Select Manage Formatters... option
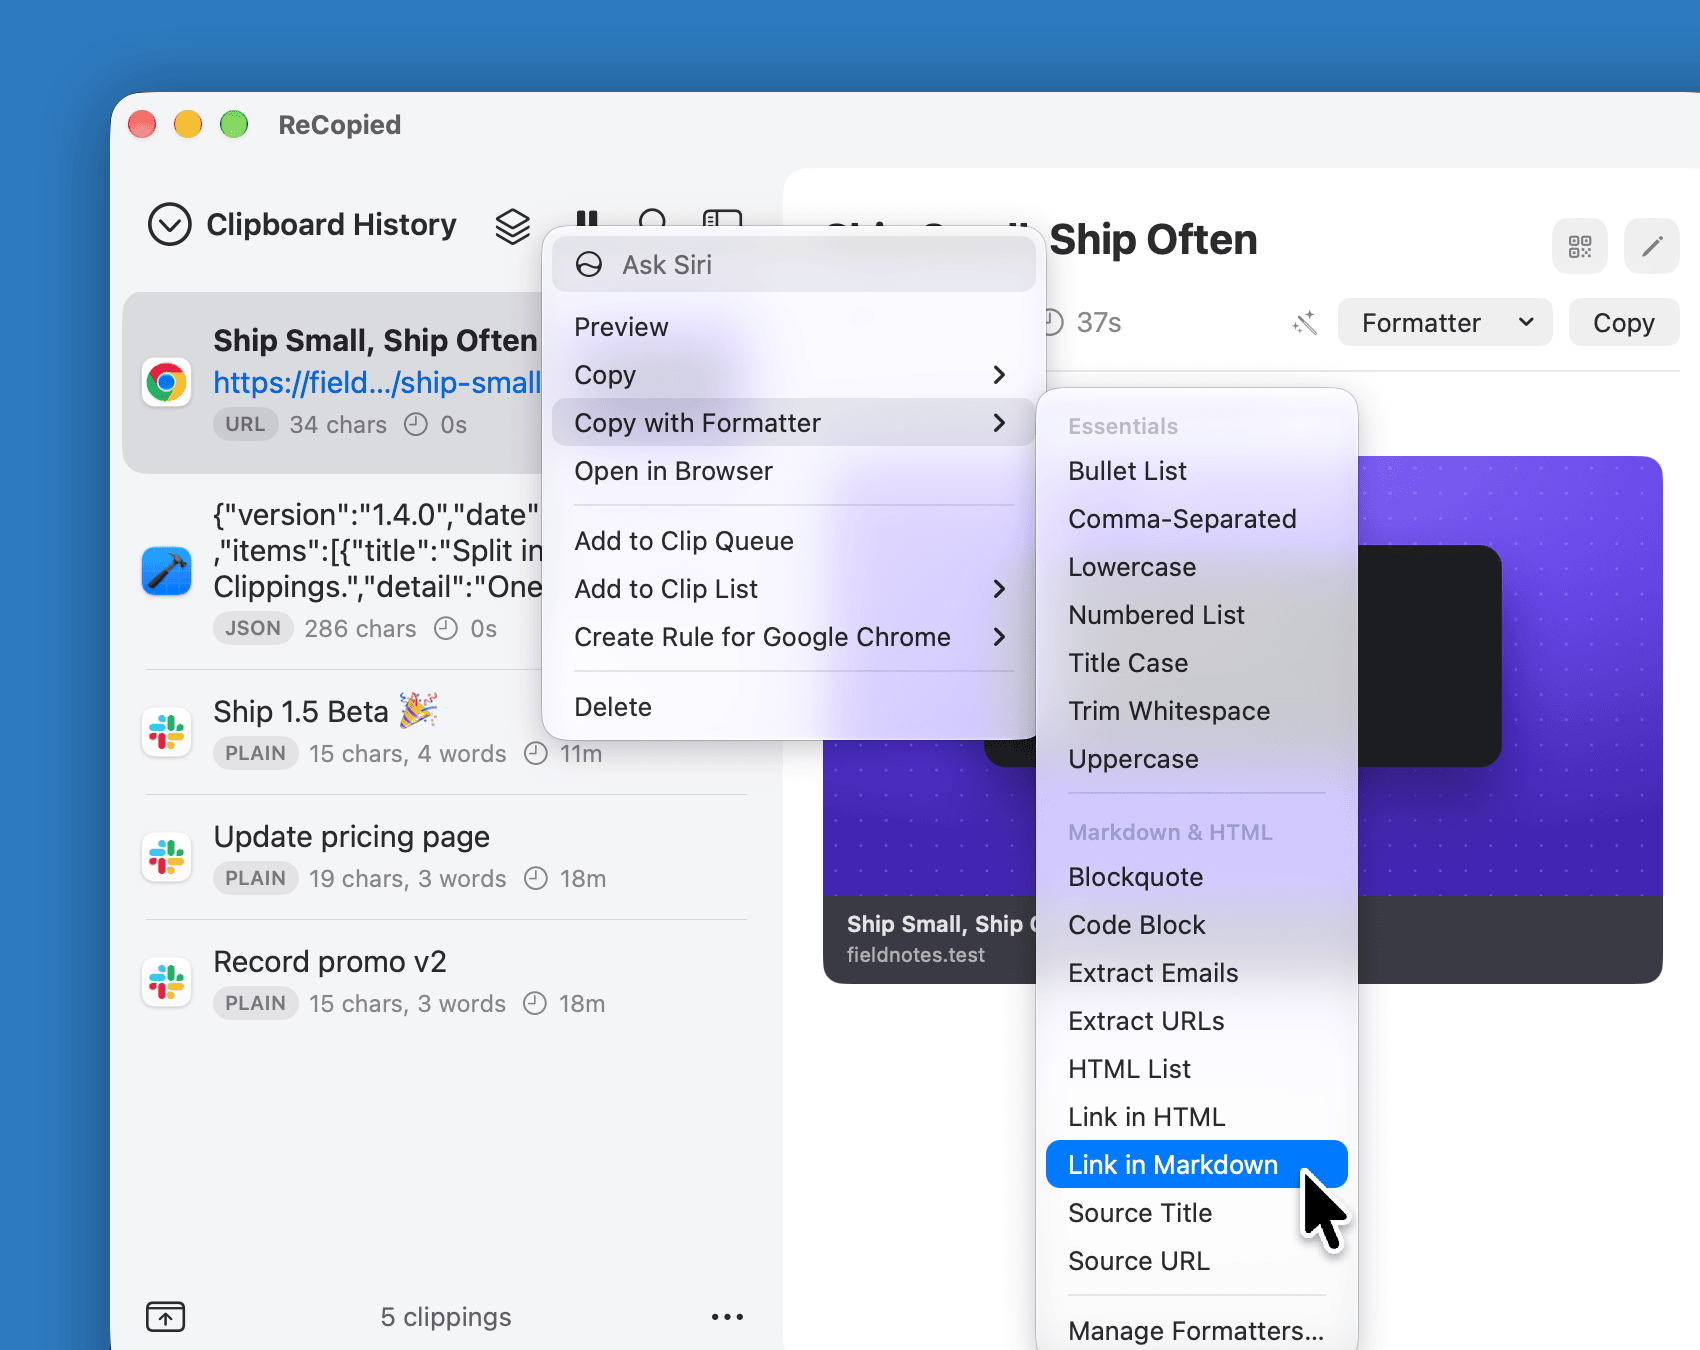This screenshot has width=1700, height=1350. point(1197,1331)
